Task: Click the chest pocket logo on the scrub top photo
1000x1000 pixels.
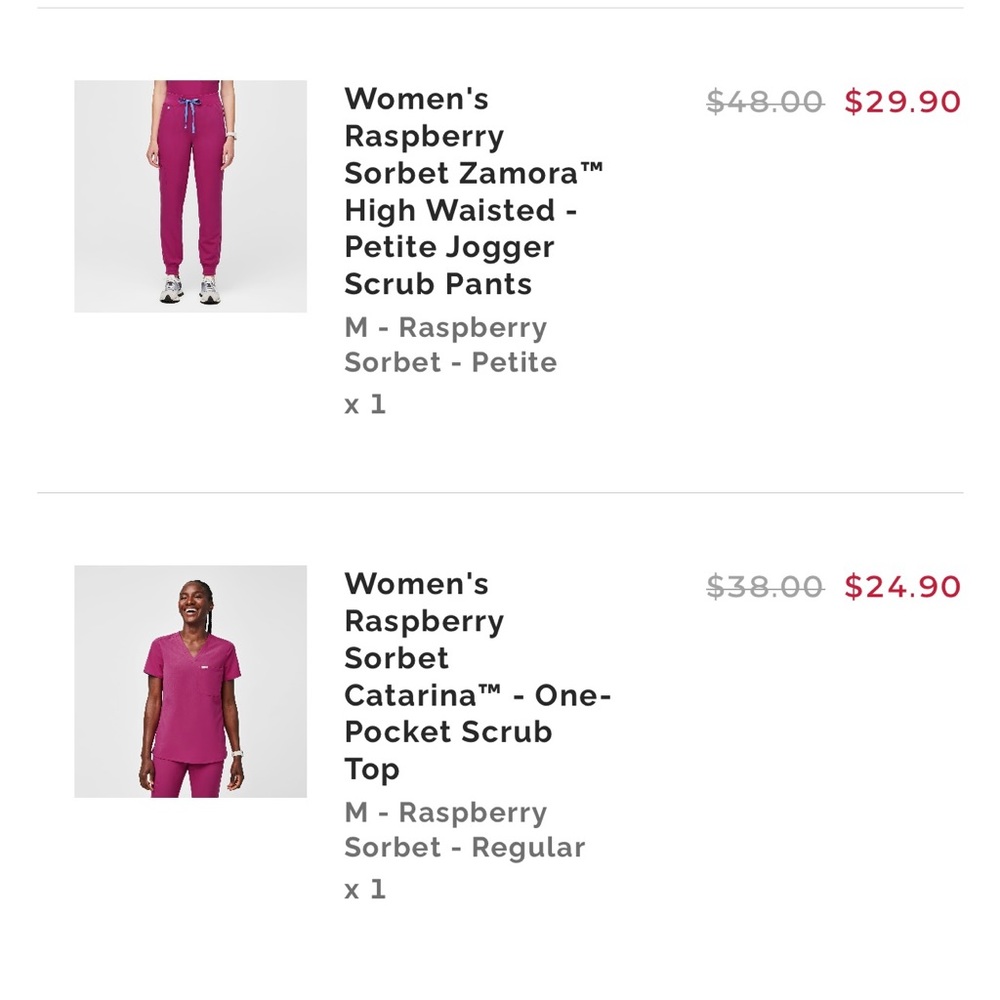Action: 205,667
